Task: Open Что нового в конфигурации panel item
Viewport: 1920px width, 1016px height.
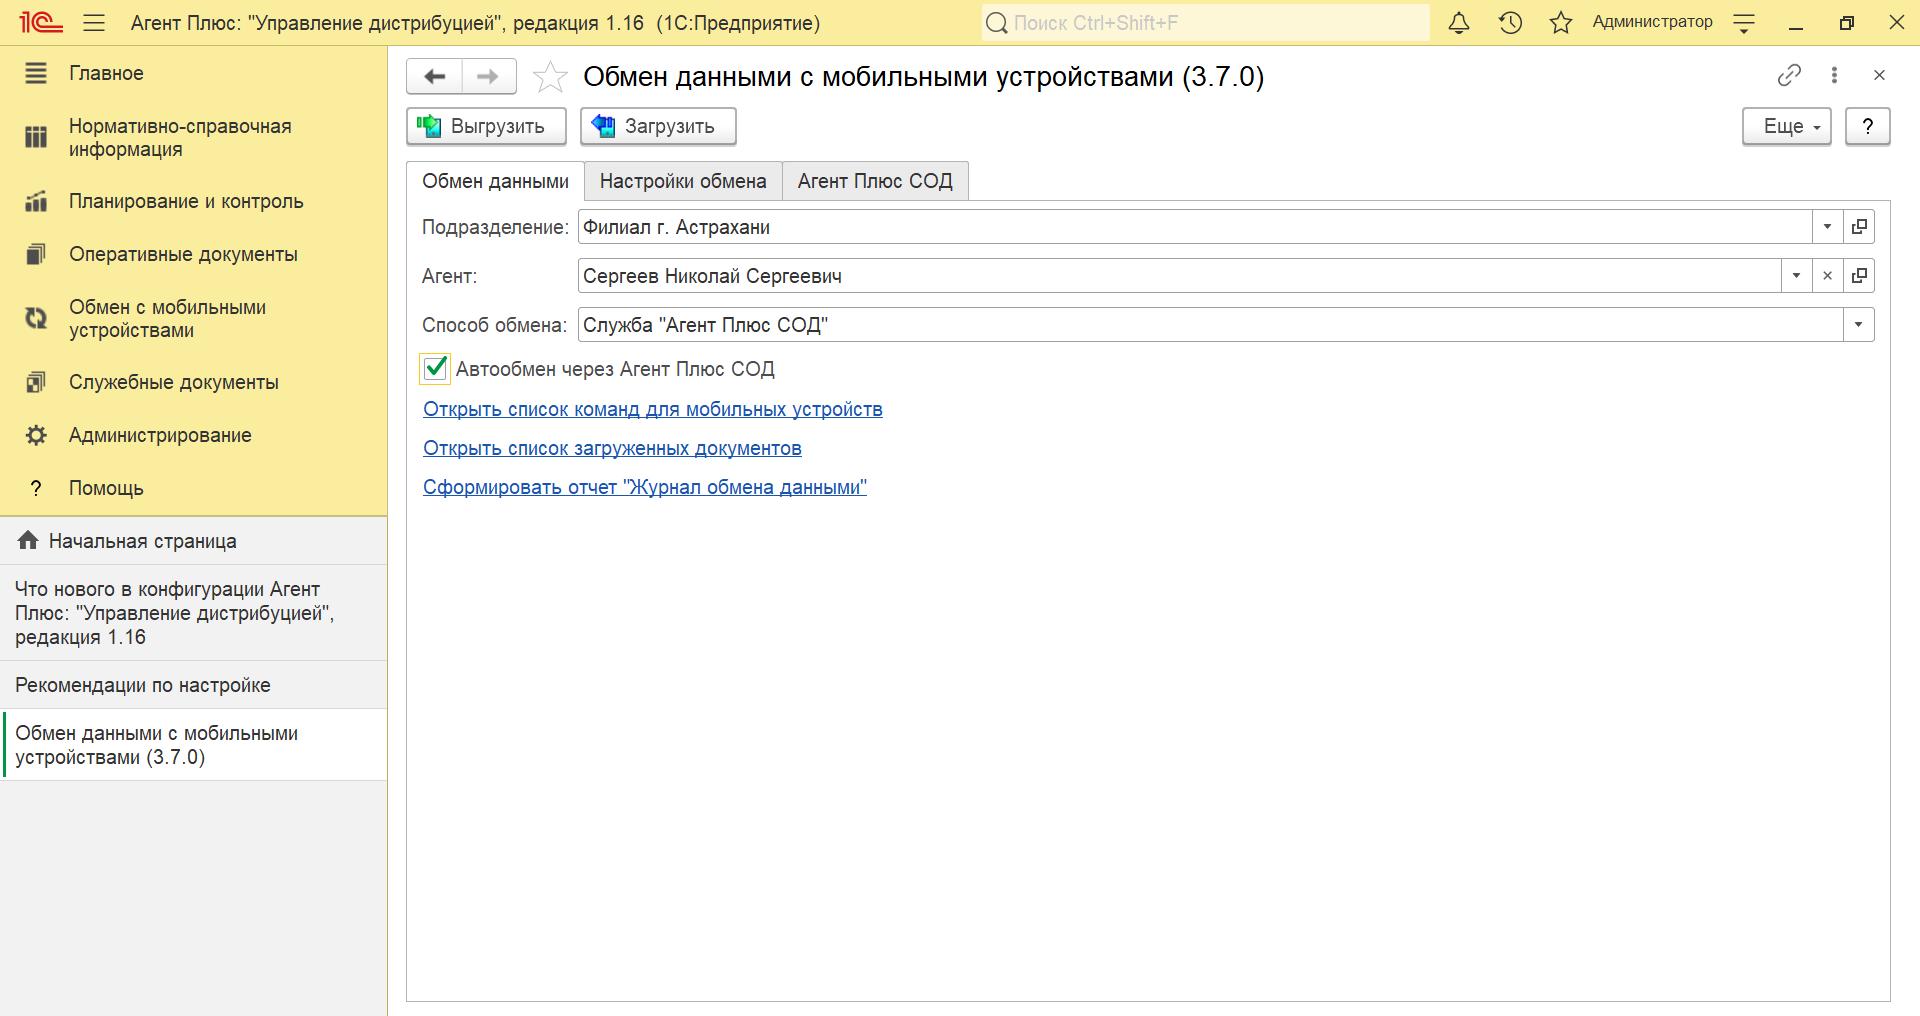Action: 194,613
